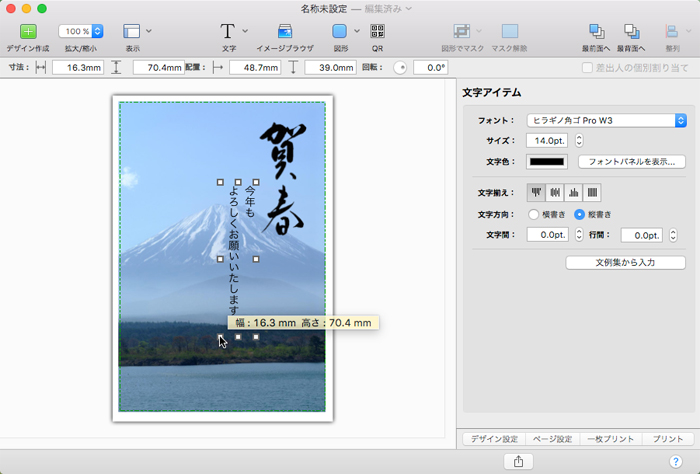
Task: Select the 横書き horizontal writing option
Action: (533, 214)
